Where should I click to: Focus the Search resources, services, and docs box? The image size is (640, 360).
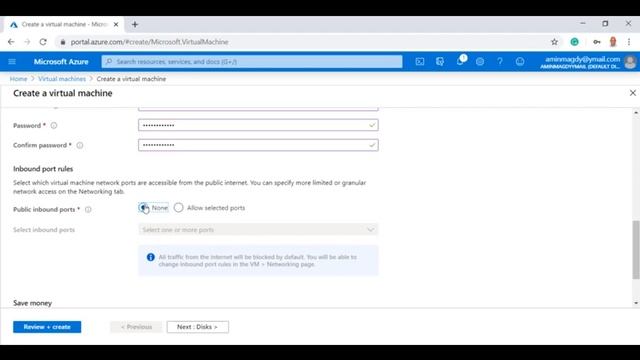click(x=252, y=62)
